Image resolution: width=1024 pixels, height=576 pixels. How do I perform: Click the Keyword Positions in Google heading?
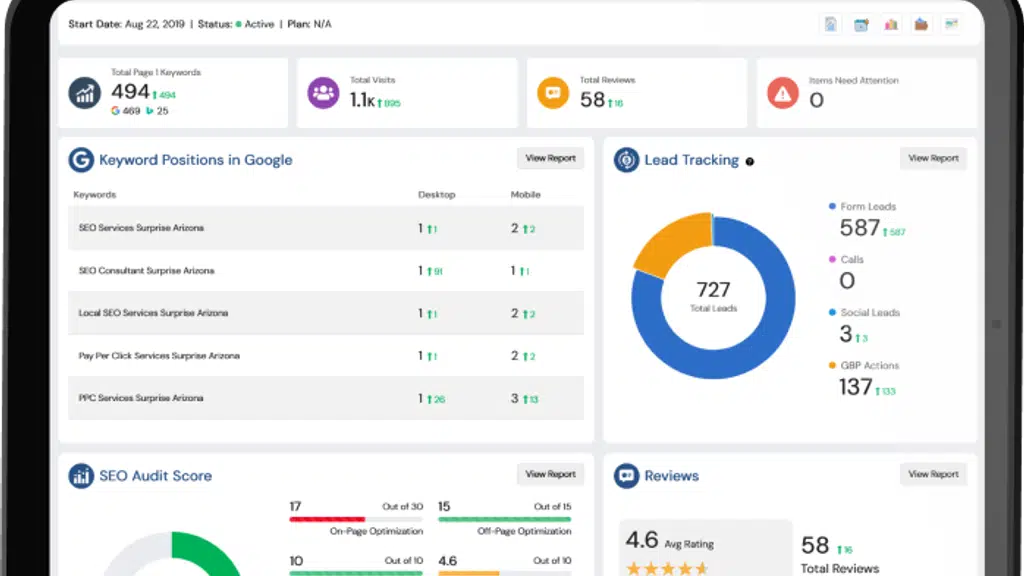click(195, 160)
